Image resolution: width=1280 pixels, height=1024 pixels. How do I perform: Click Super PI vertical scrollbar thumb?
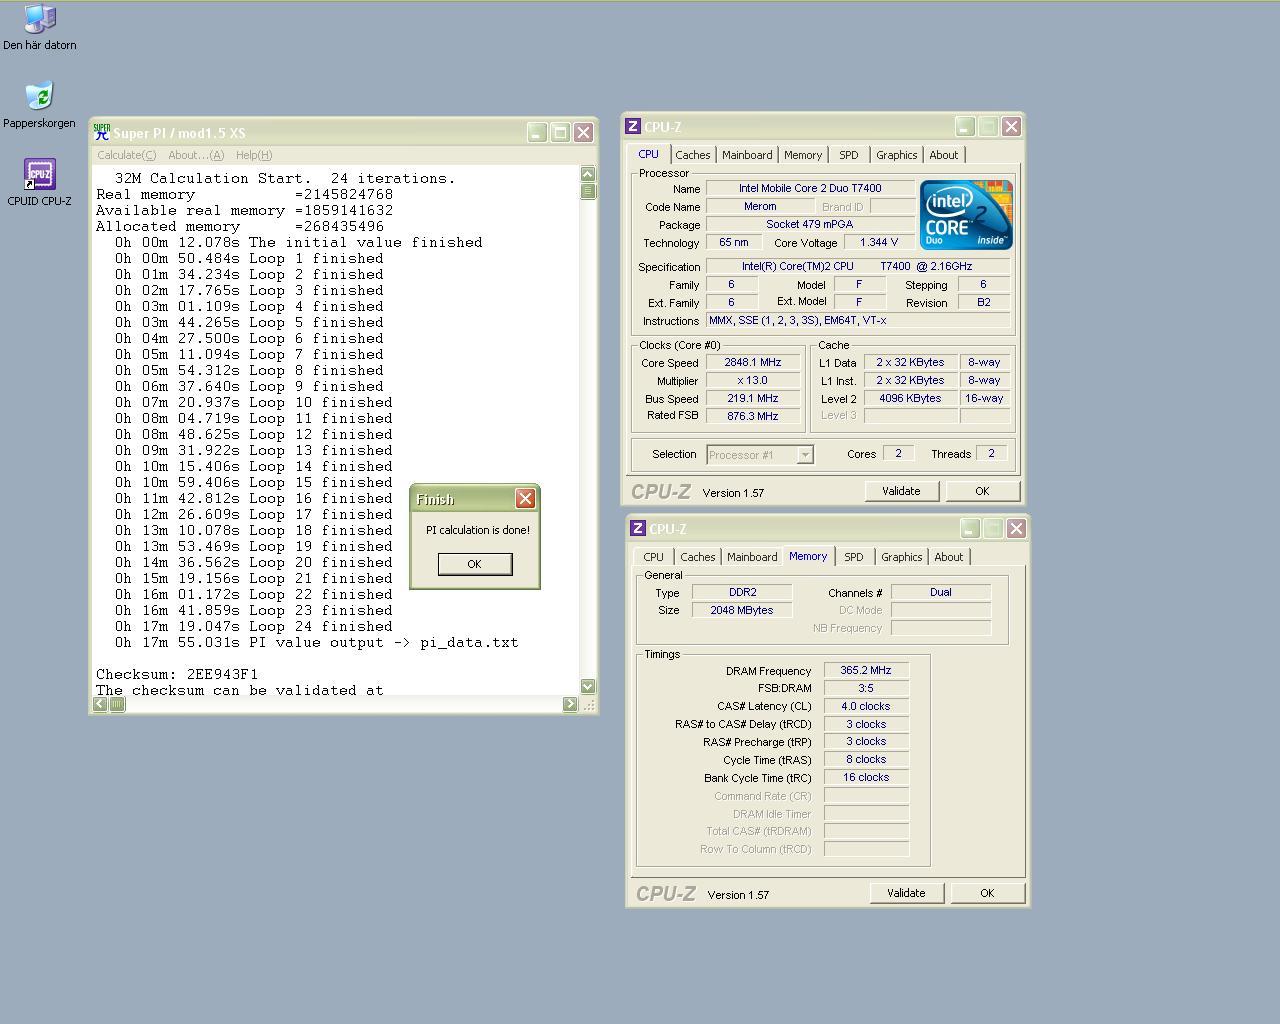[x=587, y=191]
